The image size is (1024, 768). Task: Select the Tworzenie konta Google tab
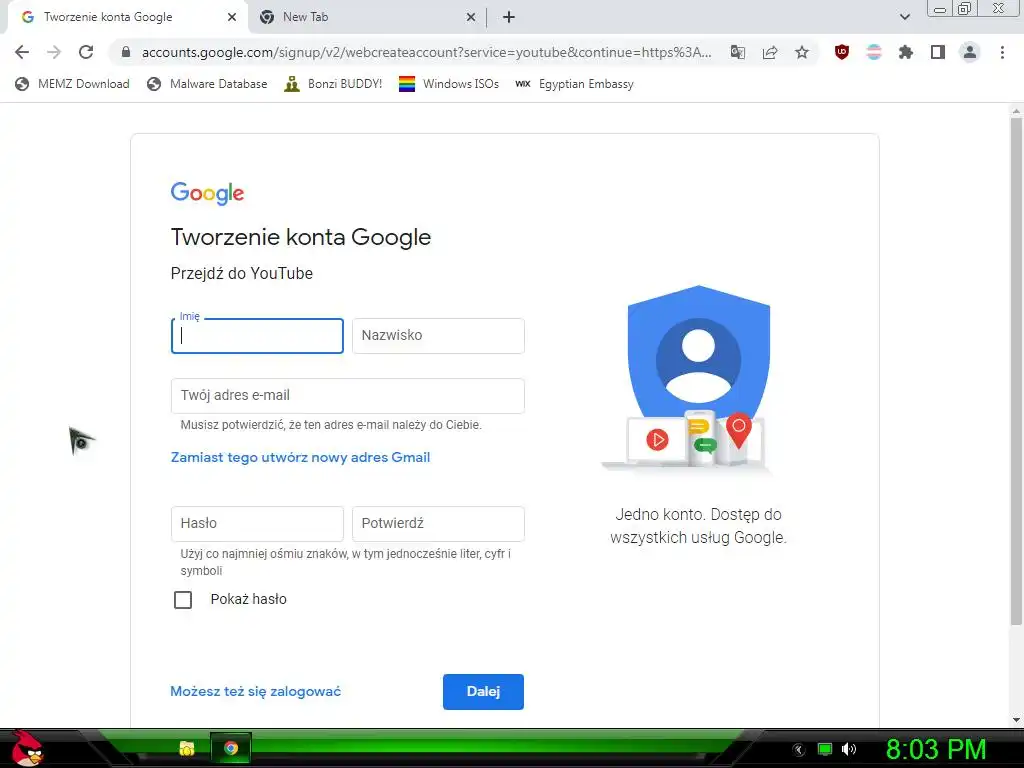click(x=127, y=17)
